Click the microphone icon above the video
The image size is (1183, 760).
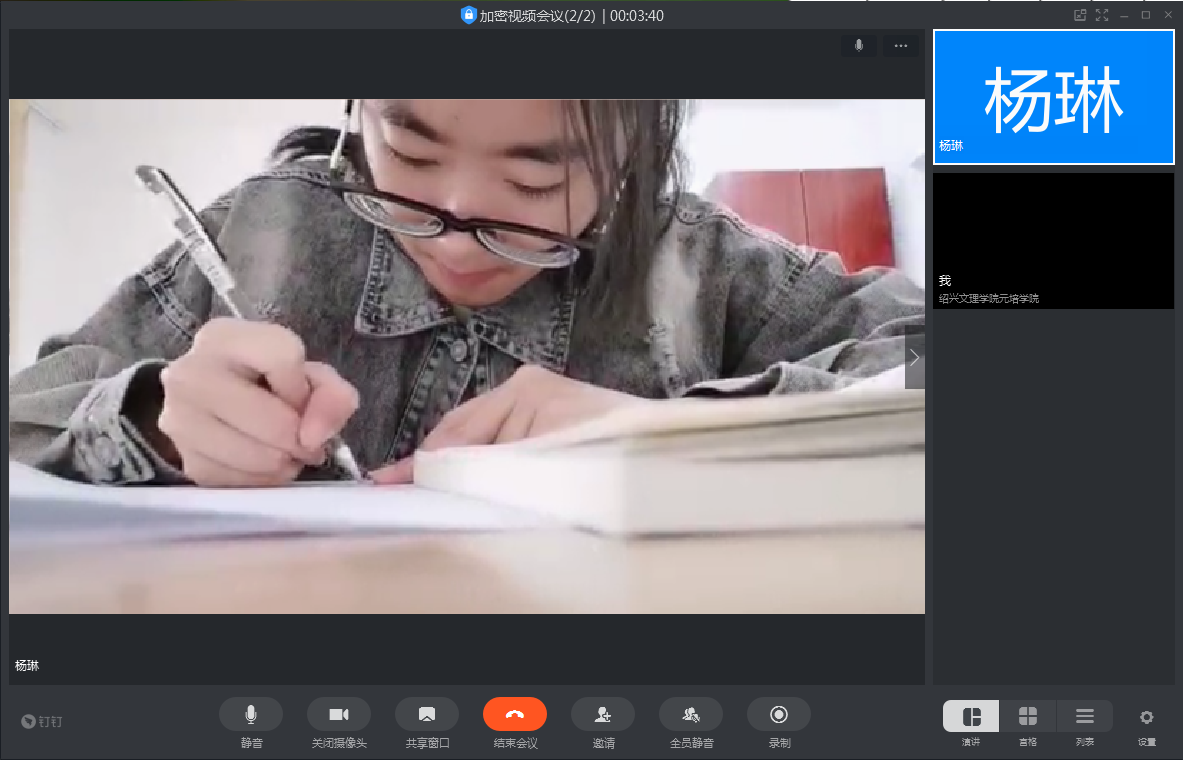pyautogui.click(x=859, y=46)
